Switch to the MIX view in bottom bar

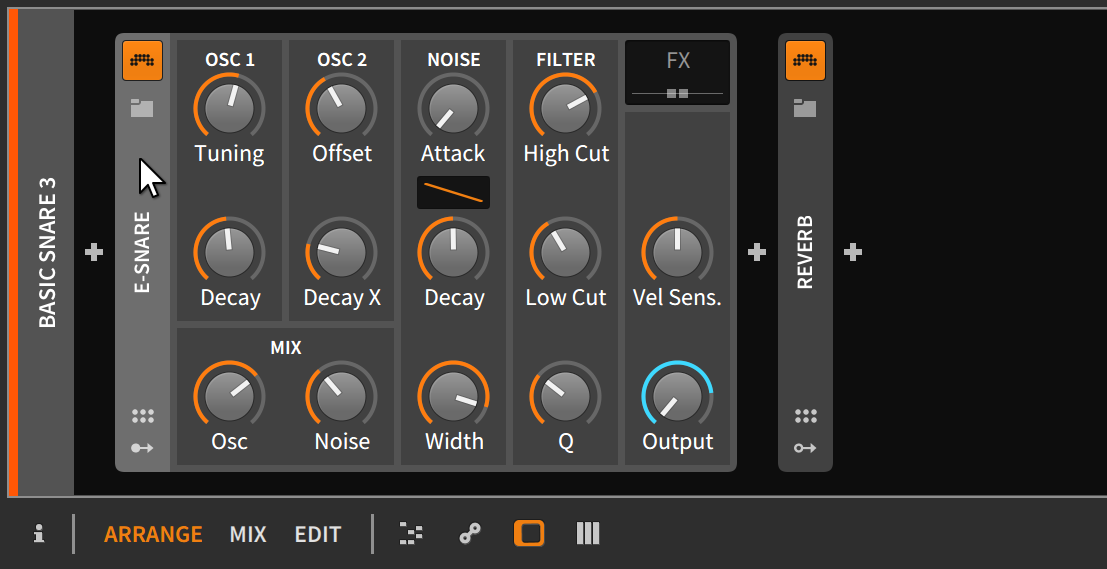(x=248, y=534)
